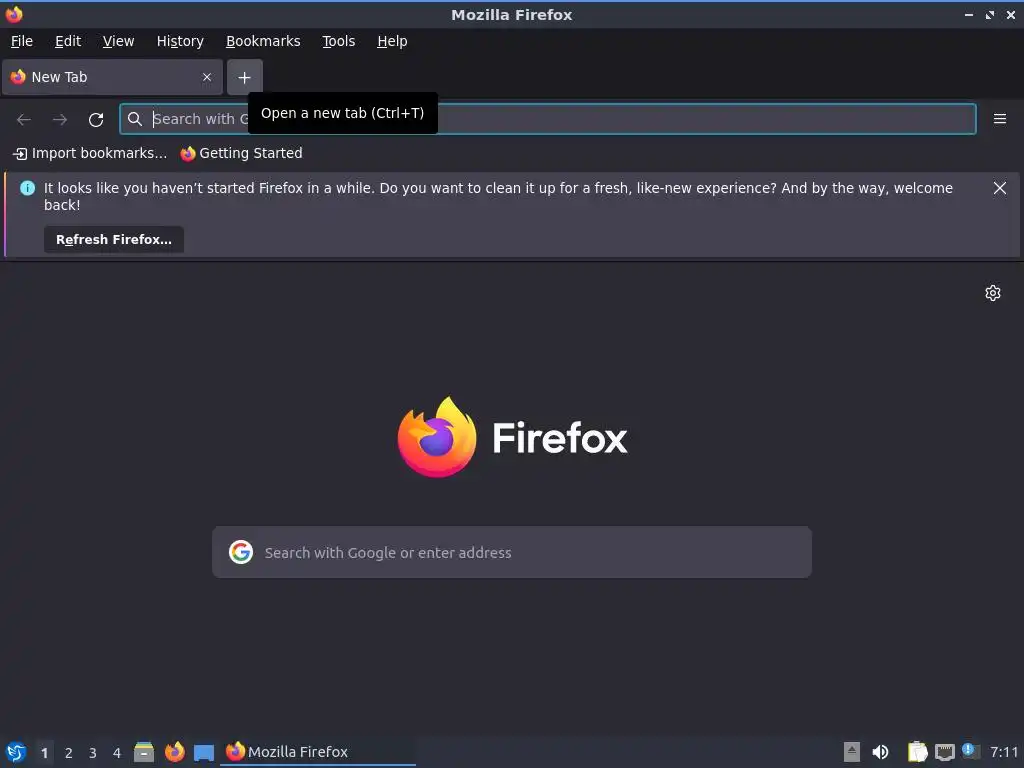Open the Bookmarks menu
Screen dimensions: 1024x768
pos(263,41)
